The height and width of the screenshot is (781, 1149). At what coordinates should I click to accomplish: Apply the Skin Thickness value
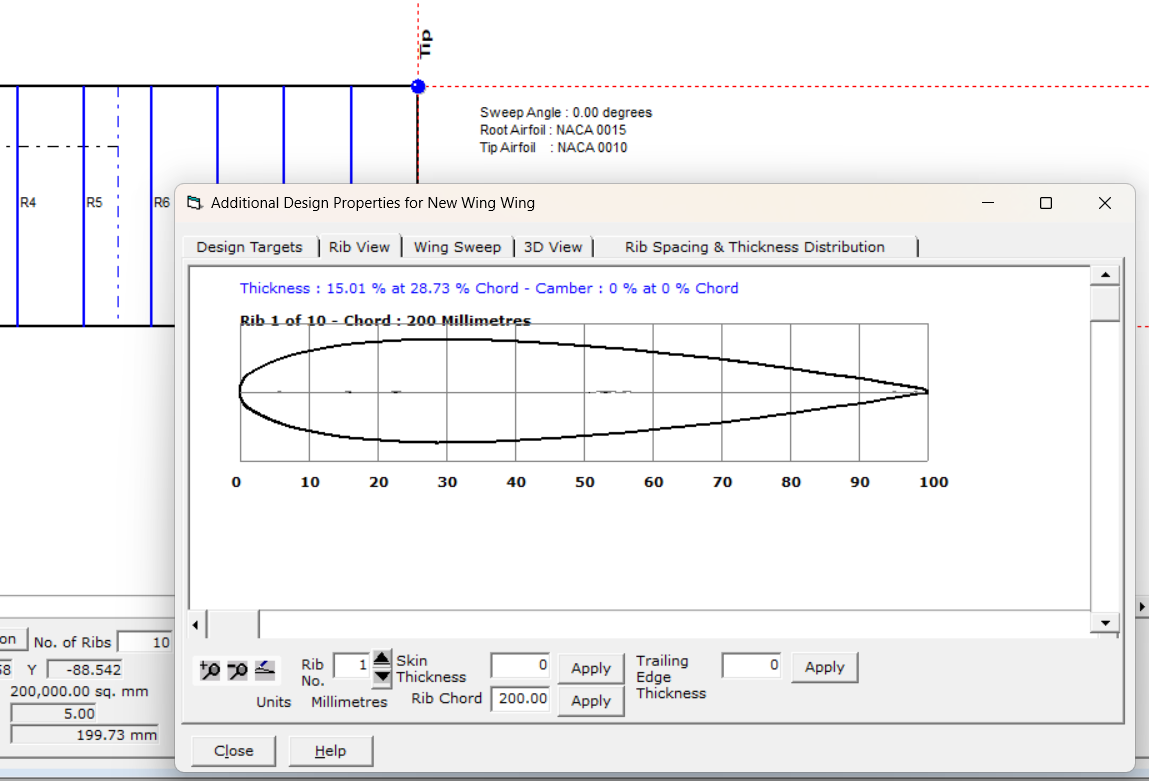click(x=591, y=668)
